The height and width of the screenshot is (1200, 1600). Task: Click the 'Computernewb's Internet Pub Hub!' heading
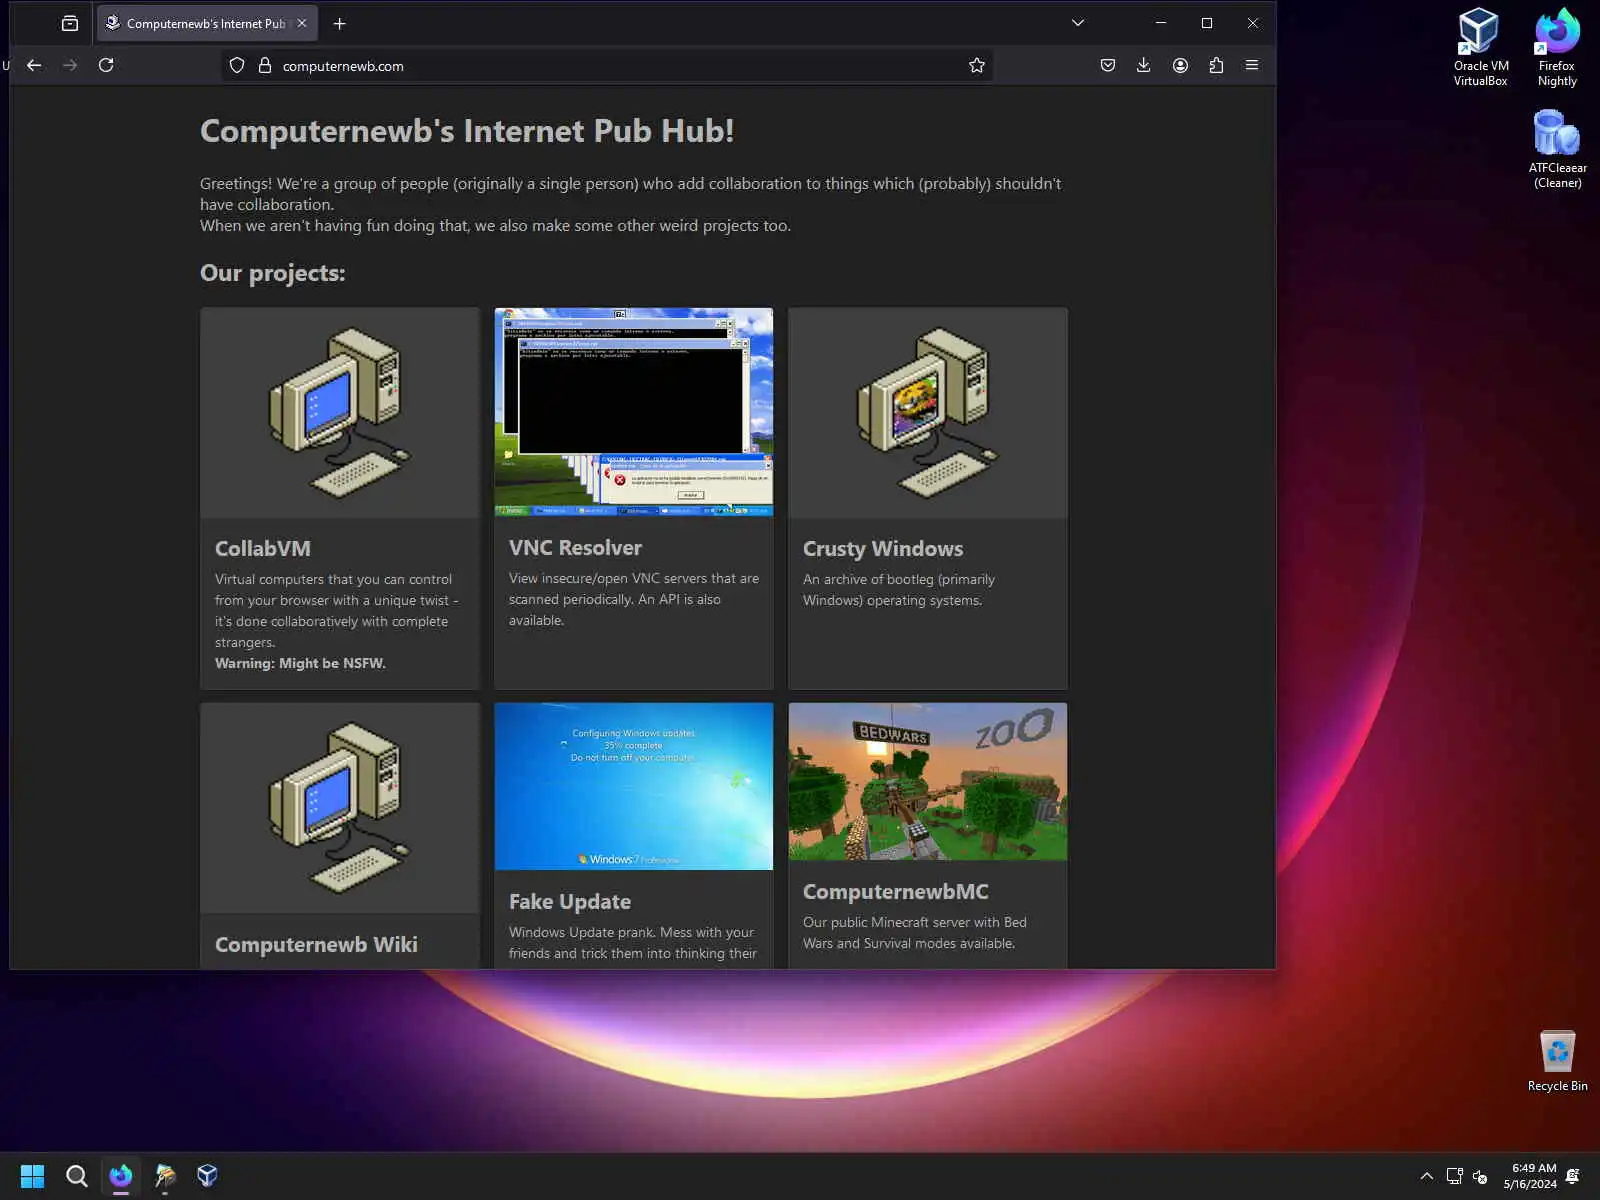tap(467, 131)
